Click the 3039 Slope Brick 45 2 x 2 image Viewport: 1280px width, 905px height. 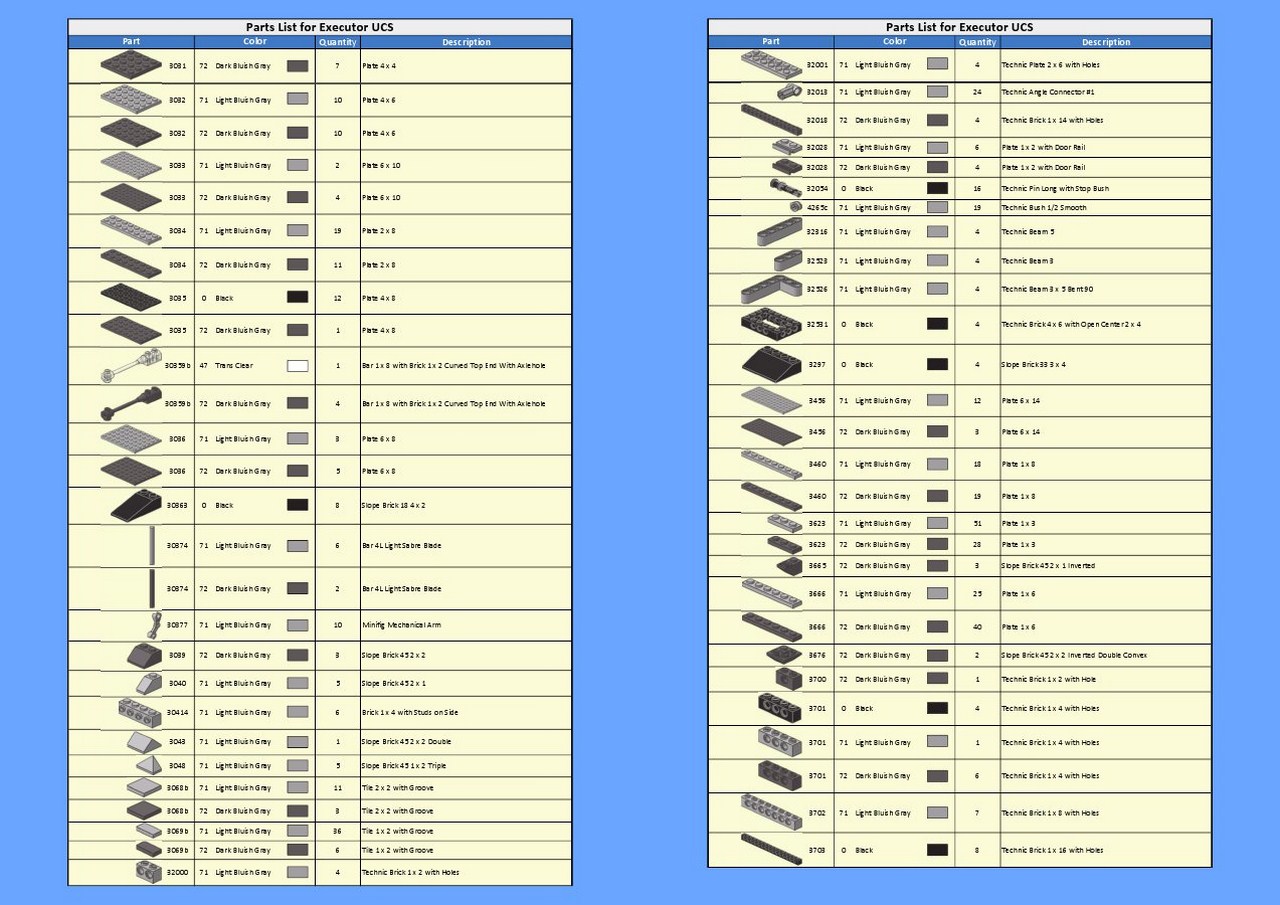click(x=145, y=655)
